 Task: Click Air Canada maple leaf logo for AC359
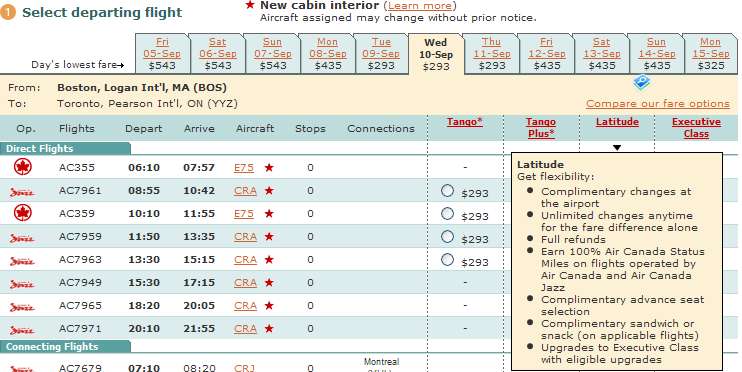click(x=22, y=213)
